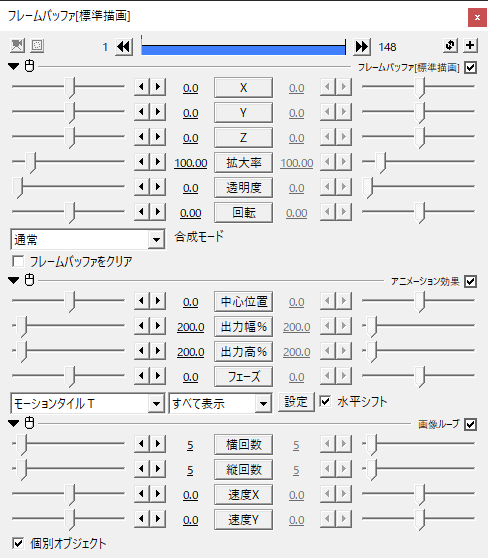Viewport: 488px width, 558px height.
Task: Click left 出力高% slider handle
Action: pos(22,352)
